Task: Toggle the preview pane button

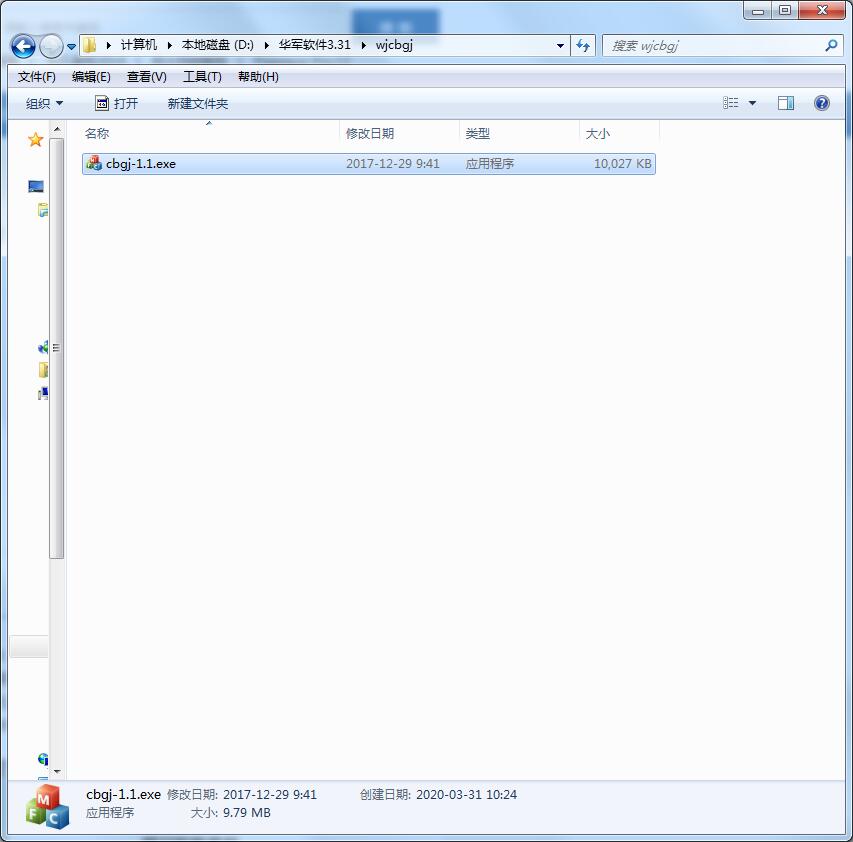Action: tap(785, 102)
